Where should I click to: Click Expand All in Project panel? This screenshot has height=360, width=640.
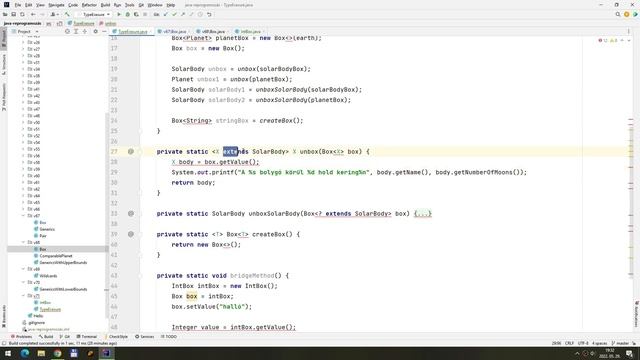pyautogui.click(x=76, y=31)
